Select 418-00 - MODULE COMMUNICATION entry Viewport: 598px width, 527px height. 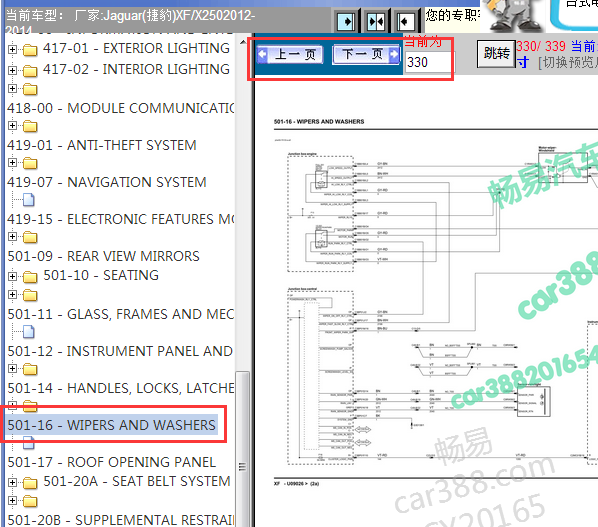coord(121,108)
